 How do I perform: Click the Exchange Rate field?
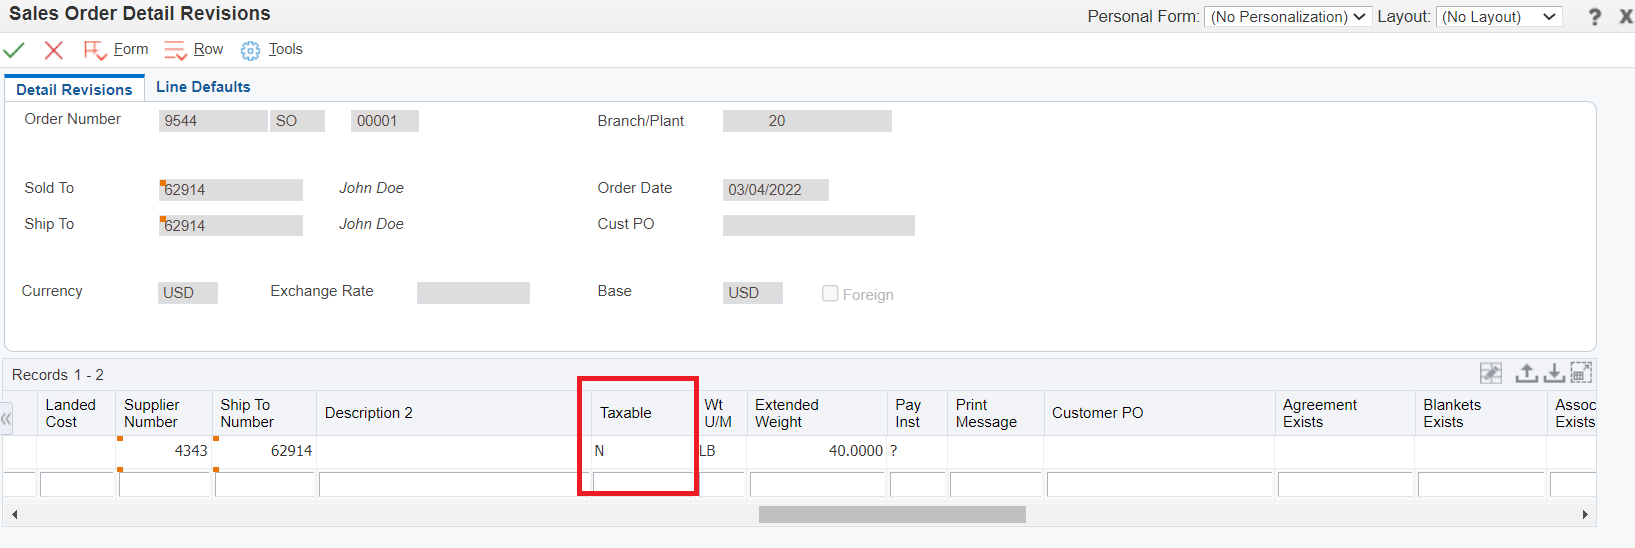[473, 293]
